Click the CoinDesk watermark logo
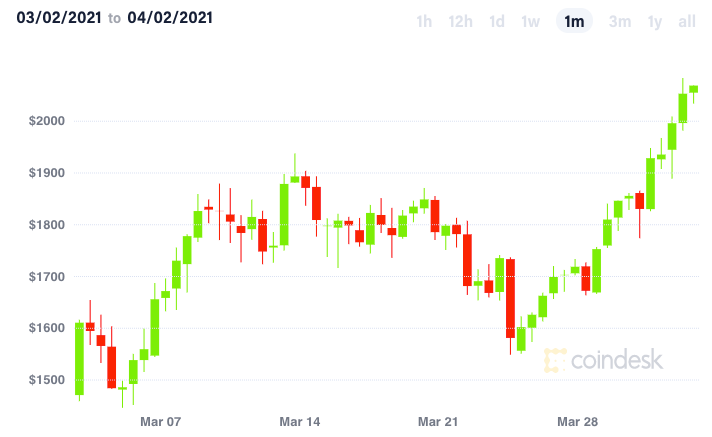This screenshot has width=712, height=437. tap(604, 360)
